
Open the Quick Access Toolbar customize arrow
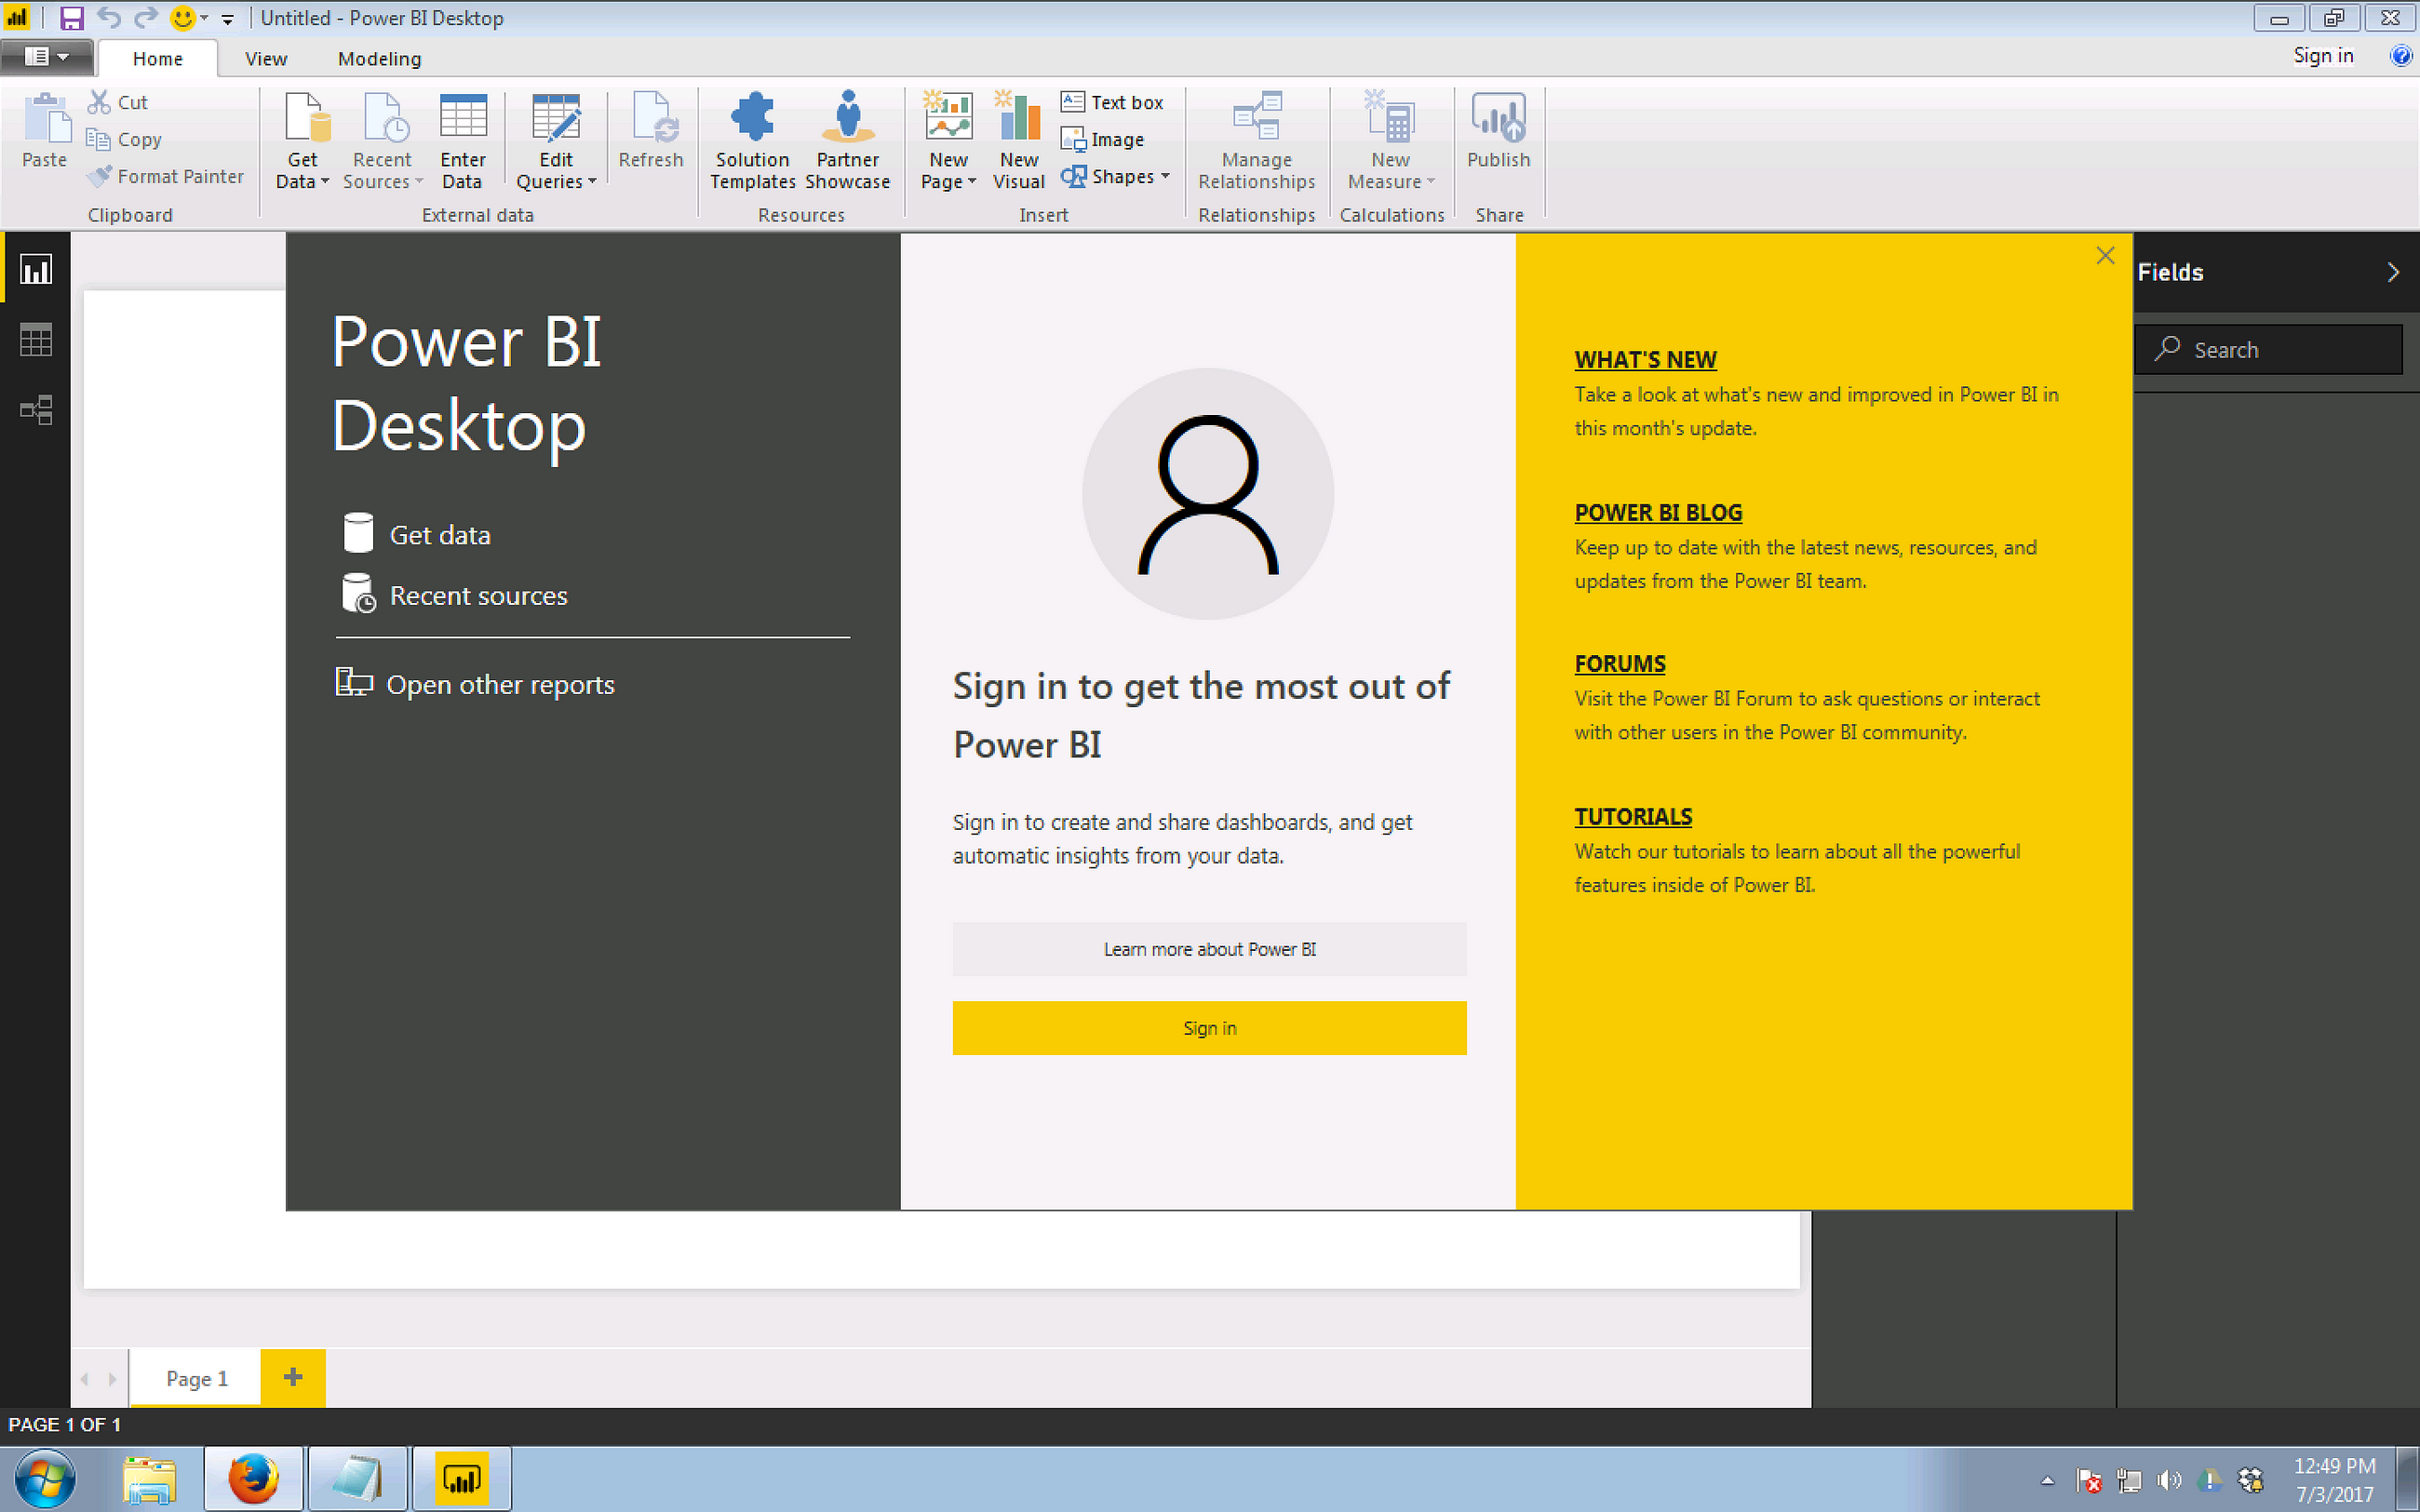(x=228, y=19)
